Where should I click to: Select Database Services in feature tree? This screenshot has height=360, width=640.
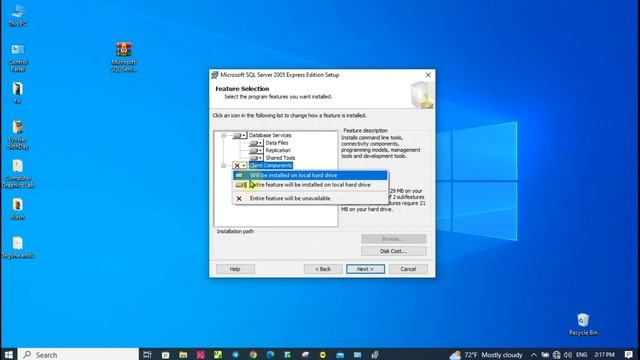pyautogui.click(x=270, y=135)
